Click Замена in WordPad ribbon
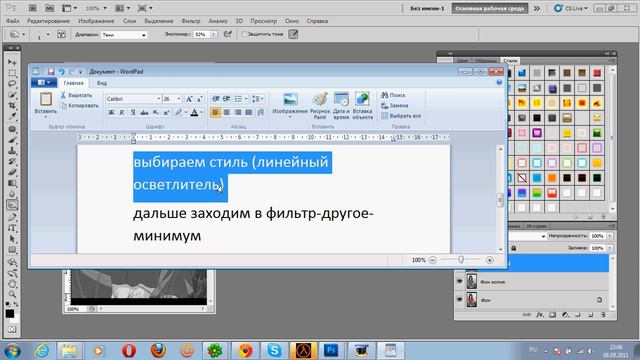This screenshot has height=360, width=640. 394,106
